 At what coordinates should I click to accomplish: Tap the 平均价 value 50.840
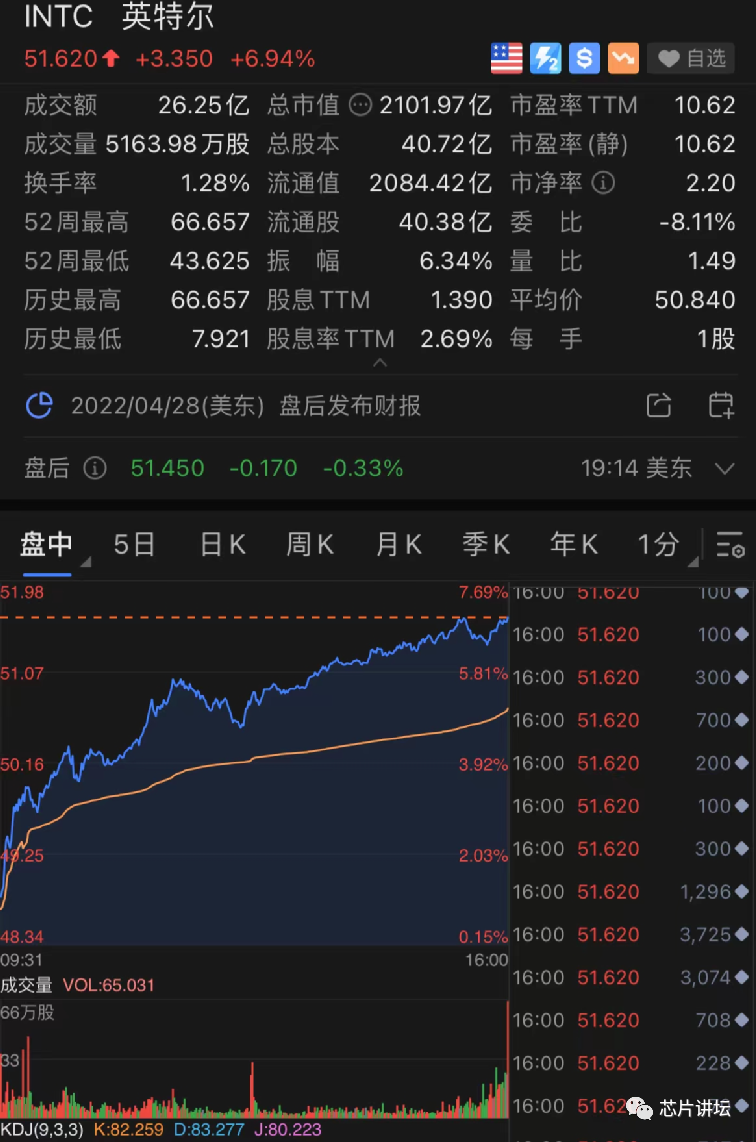[x=695, y=300]
